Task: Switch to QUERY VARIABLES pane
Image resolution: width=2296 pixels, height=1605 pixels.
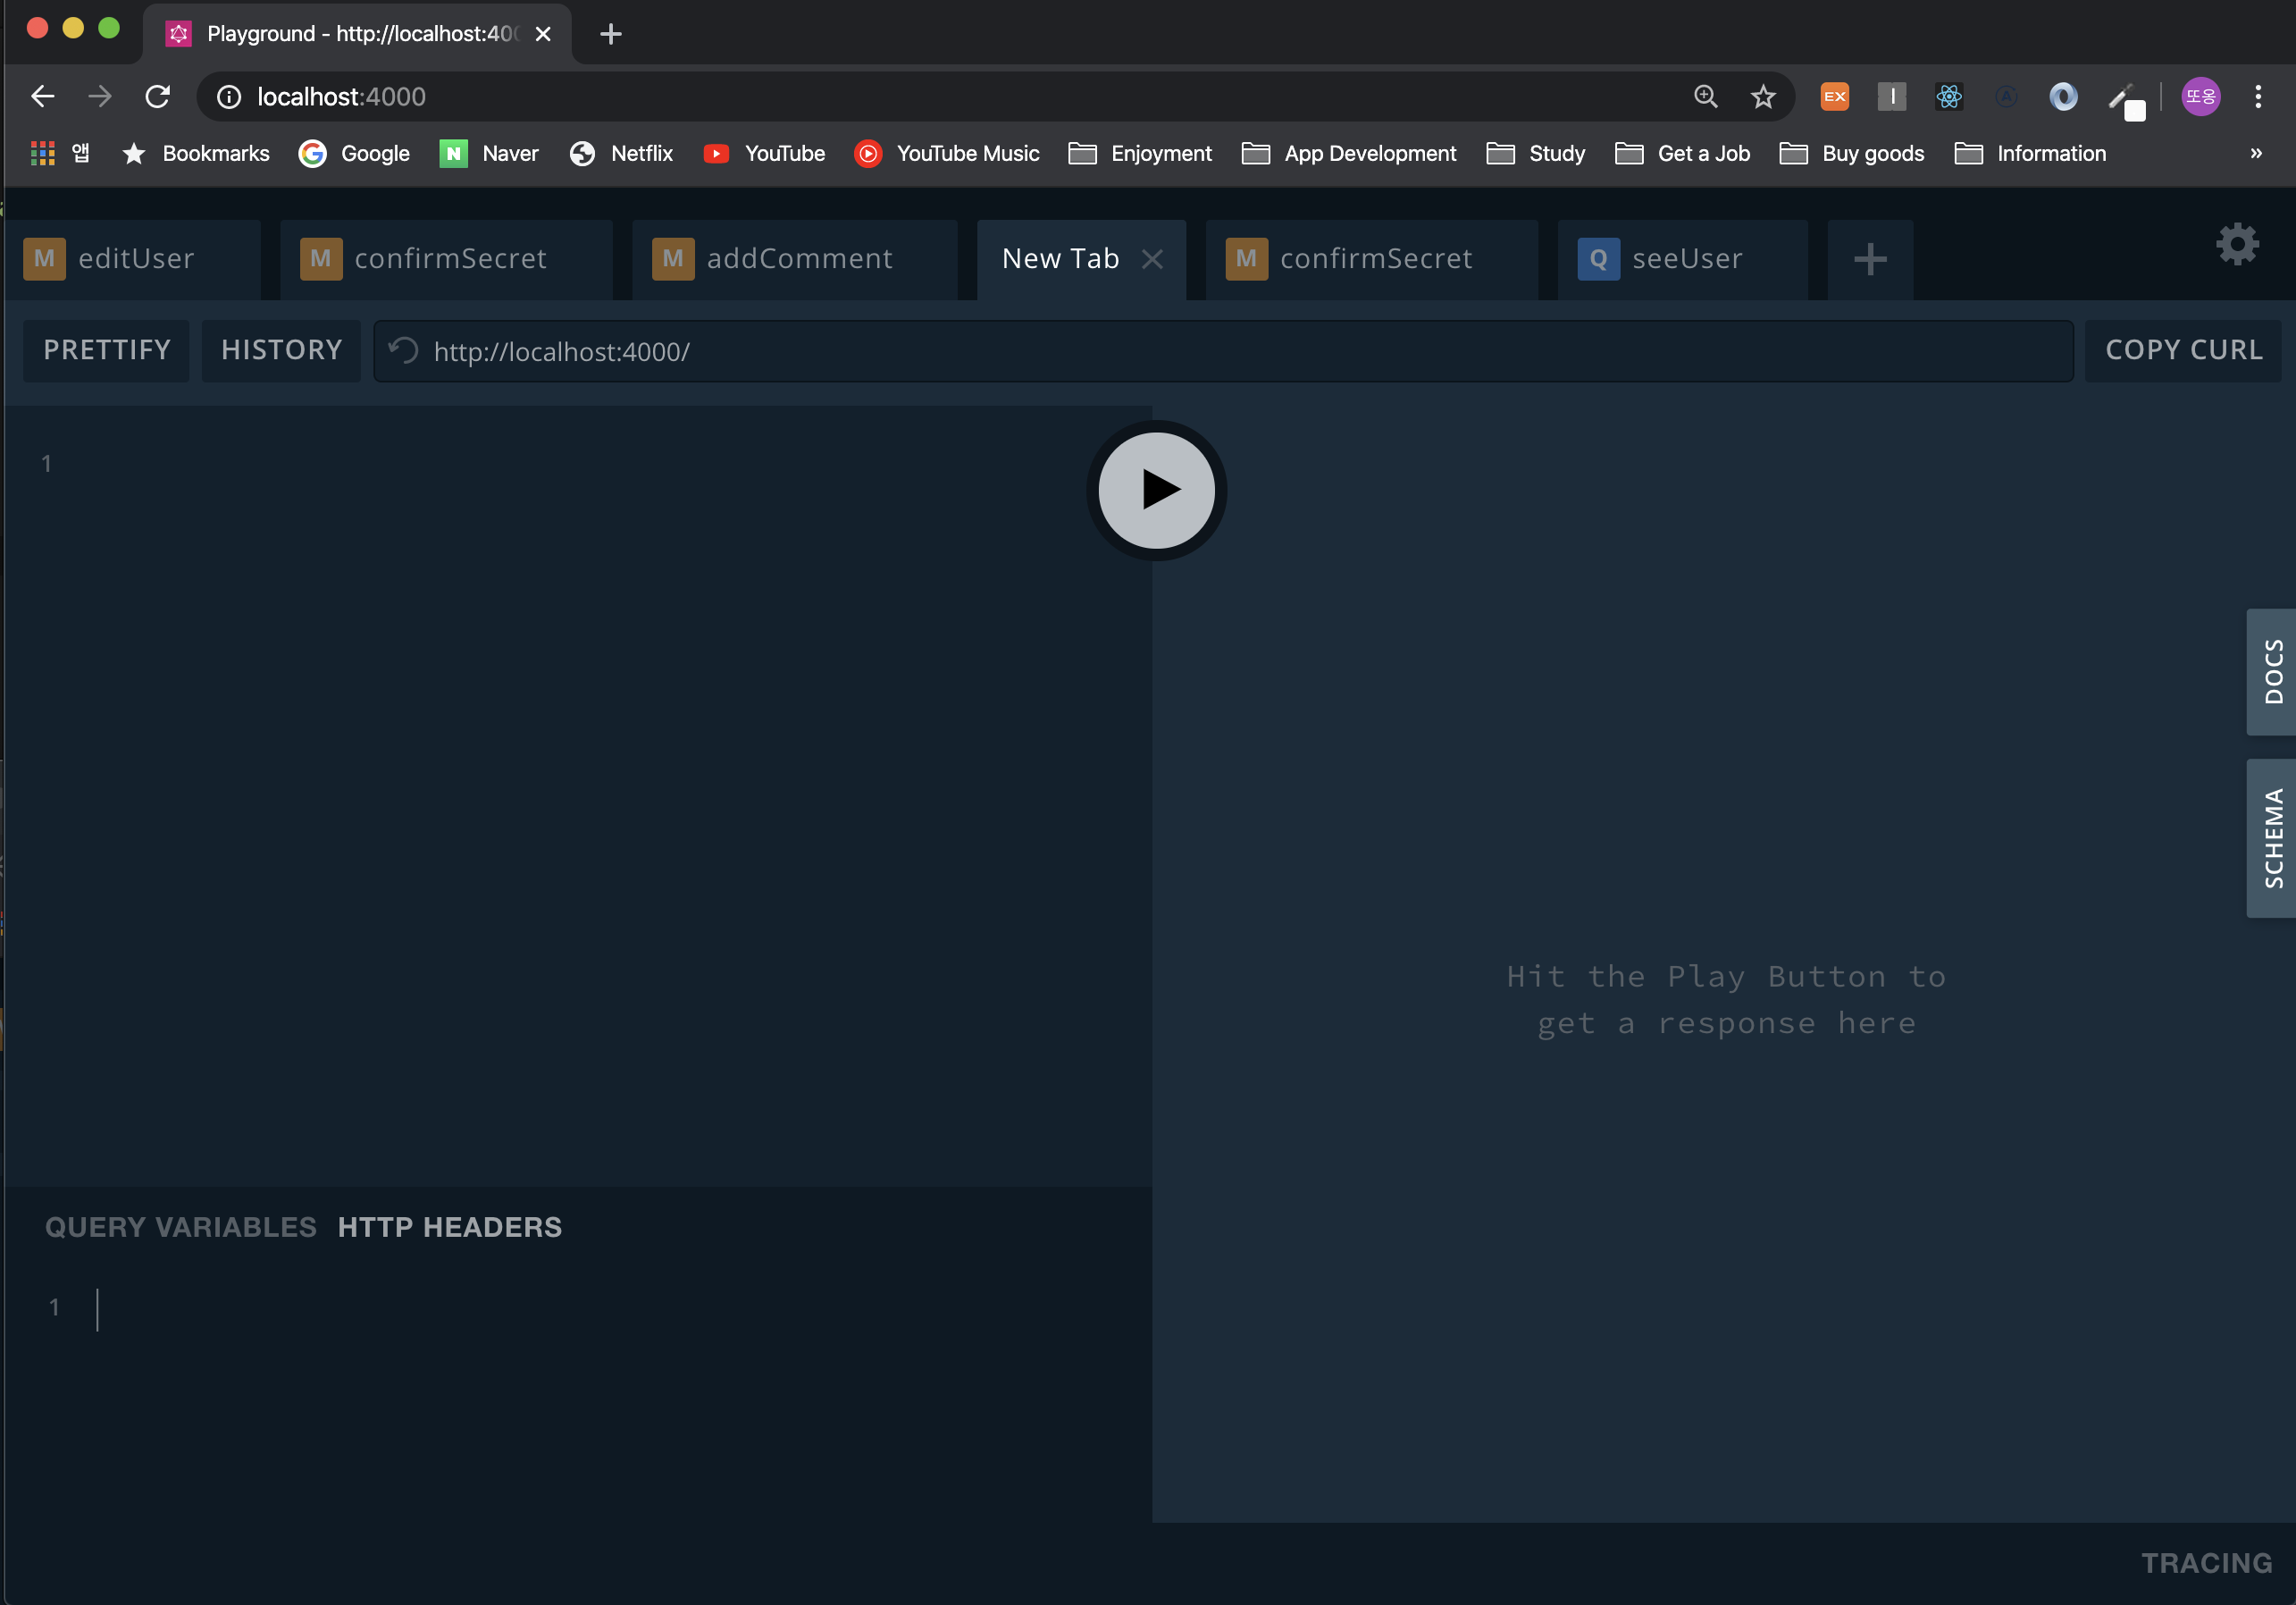Action: [x=180, y=1227]
